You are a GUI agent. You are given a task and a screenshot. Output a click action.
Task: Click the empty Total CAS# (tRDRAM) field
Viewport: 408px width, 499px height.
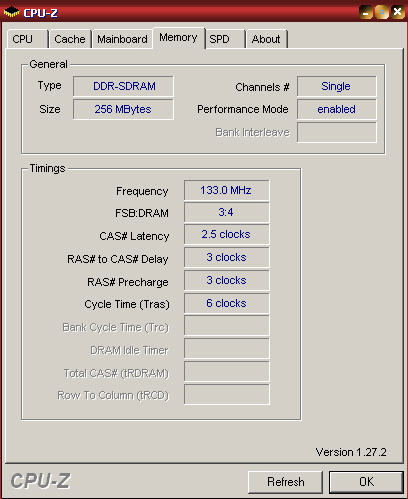point(227,372)
